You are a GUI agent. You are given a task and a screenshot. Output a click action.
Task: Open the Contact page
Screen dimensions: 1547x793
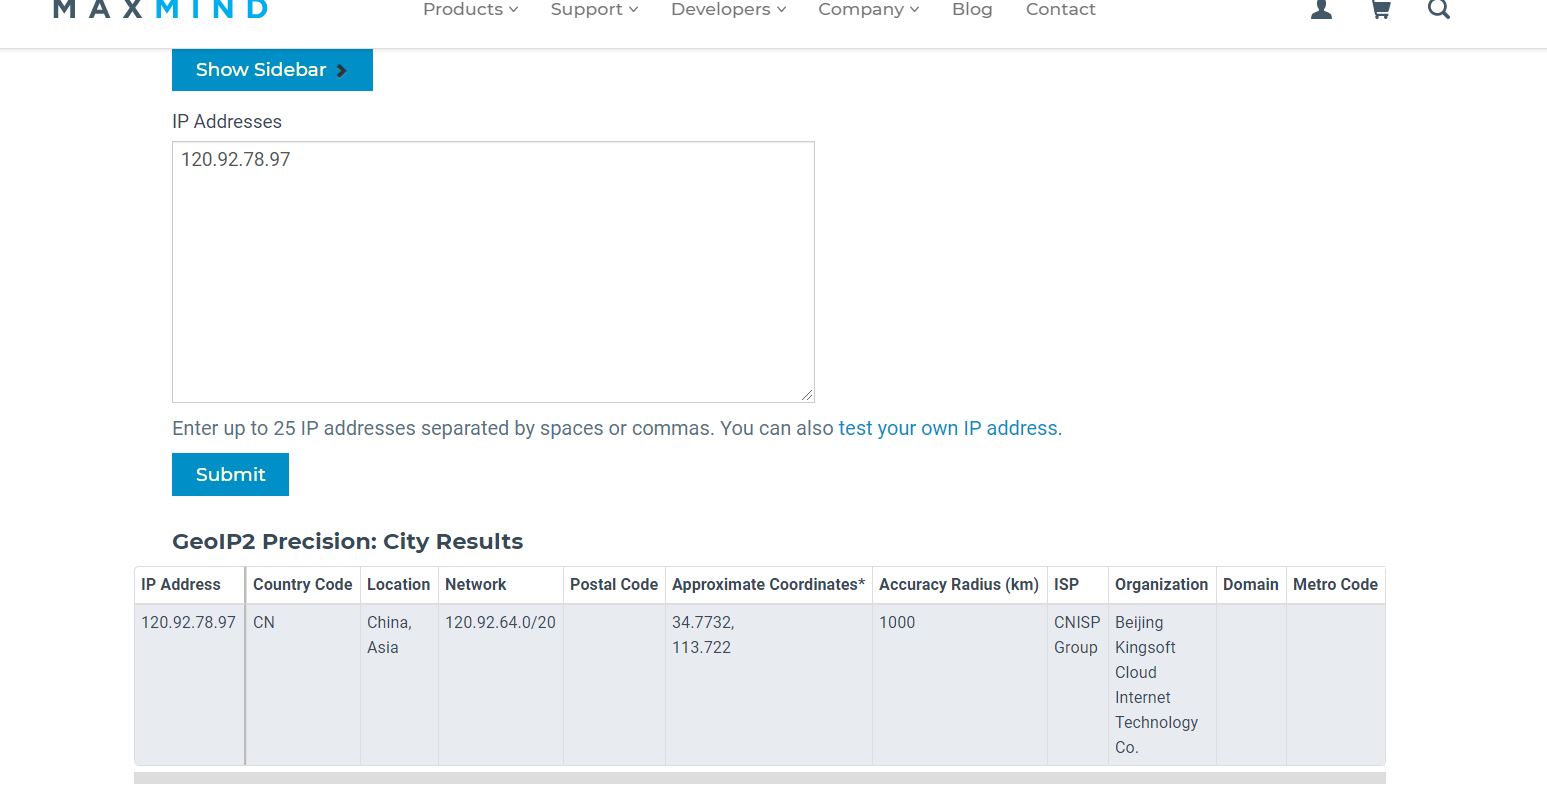(x=1060, y=9)
